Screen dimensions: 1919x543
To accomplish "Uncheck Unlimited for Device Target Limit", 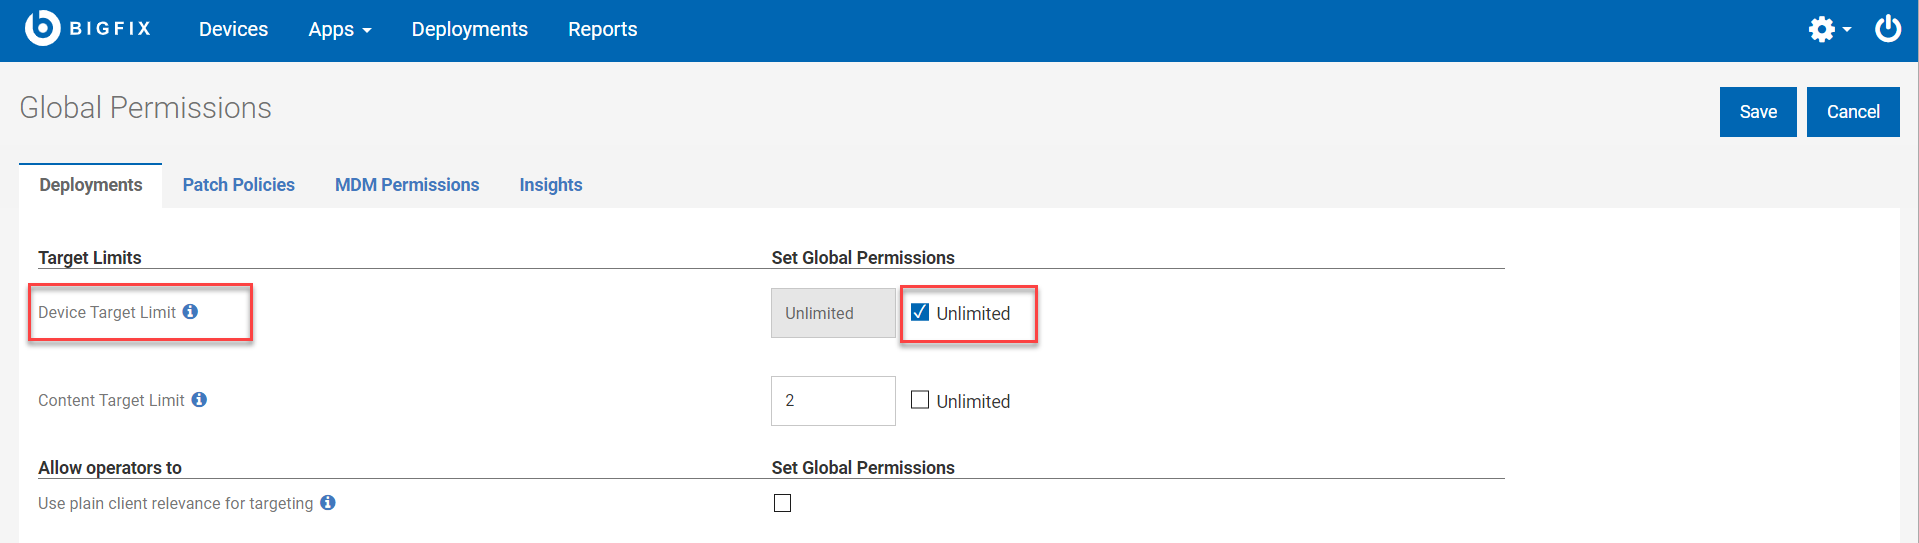I will click(920, 312).
